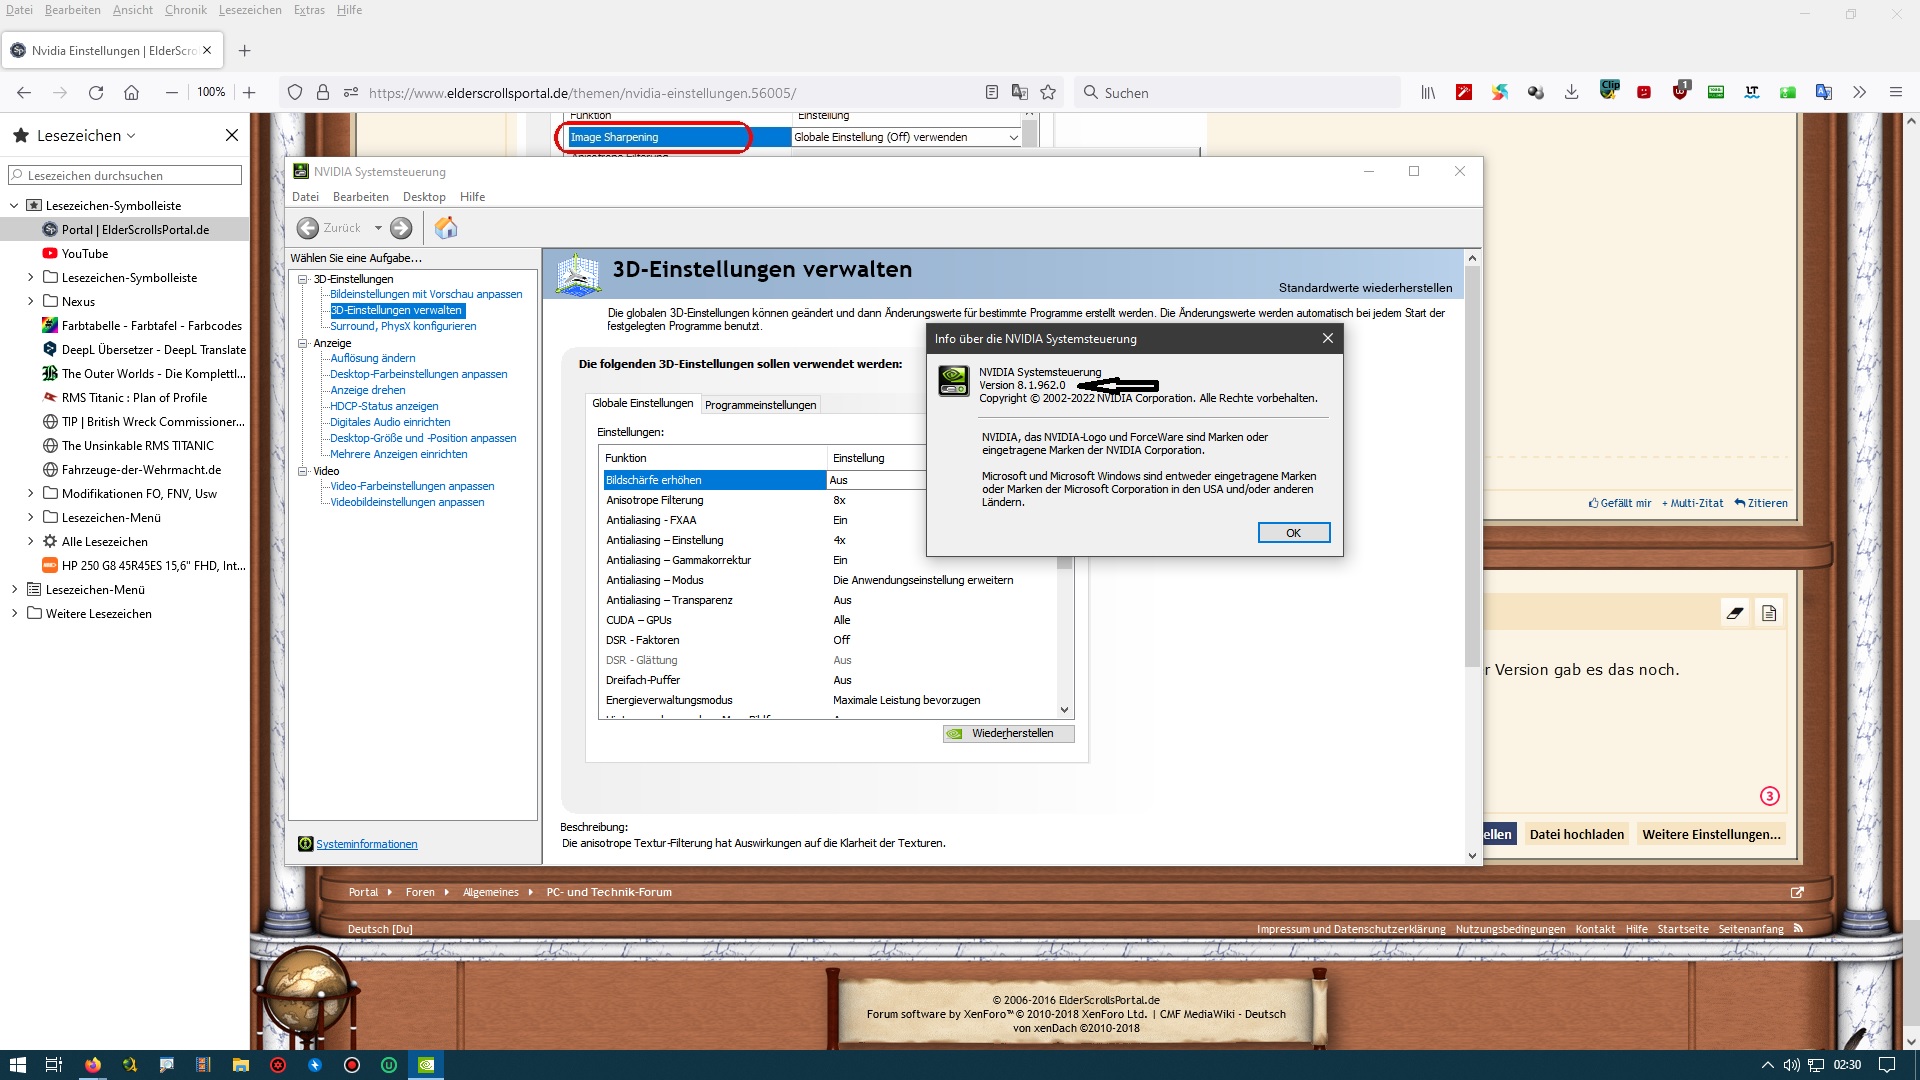
Task: Expand the Nexus bookmark folder
Action: tap(30, 301)
